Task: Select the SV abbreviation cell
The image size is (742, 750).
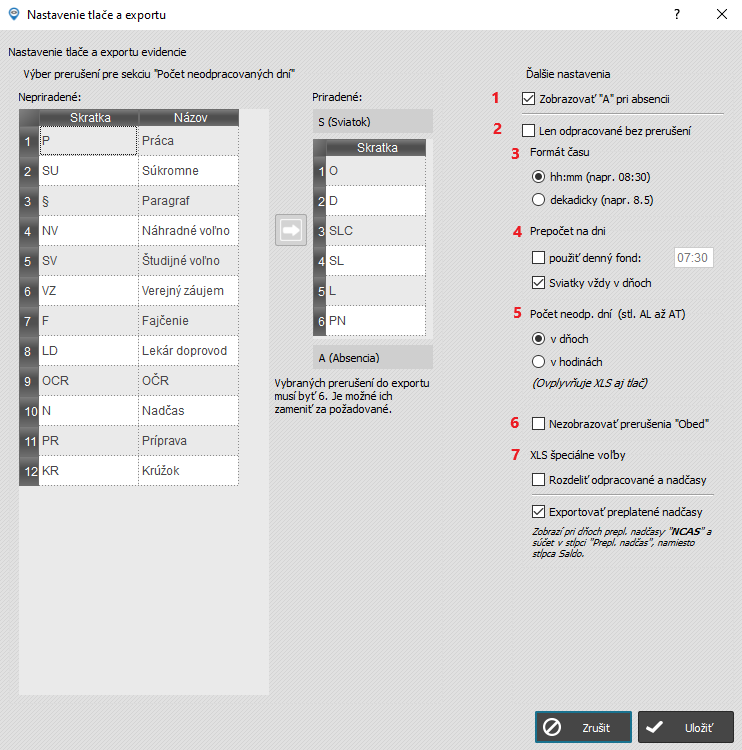Action: coord(89,261)
